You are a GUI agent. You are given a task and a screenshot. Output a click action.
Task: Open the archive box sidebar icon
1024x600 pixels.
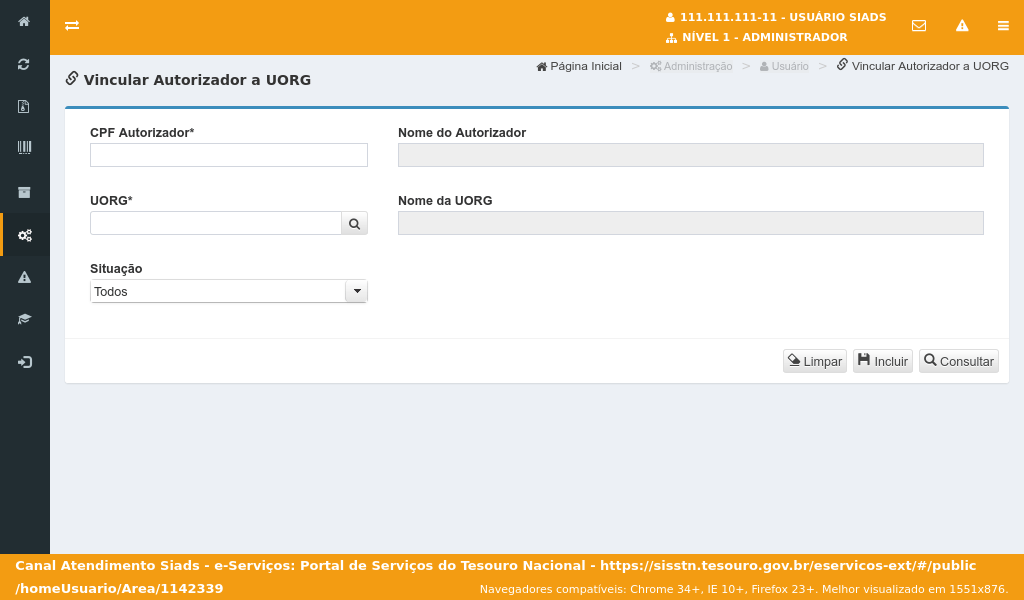pos(24,192)
